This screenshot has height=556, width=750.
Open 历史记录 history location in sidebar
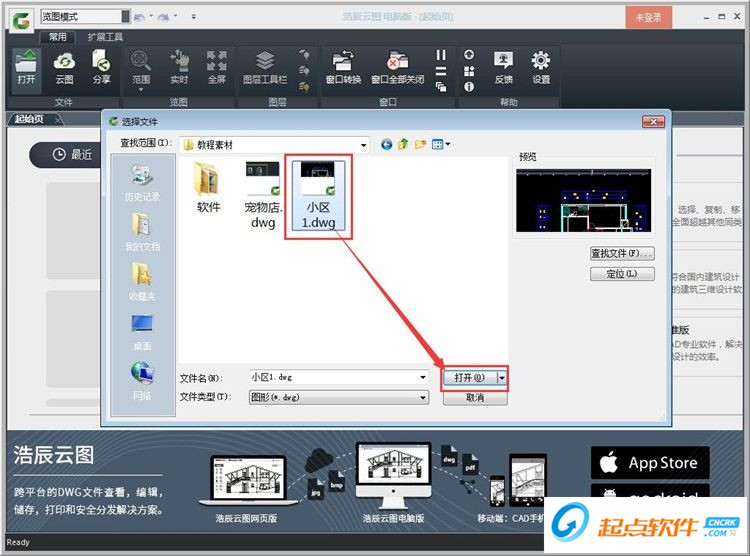(142, 182)
